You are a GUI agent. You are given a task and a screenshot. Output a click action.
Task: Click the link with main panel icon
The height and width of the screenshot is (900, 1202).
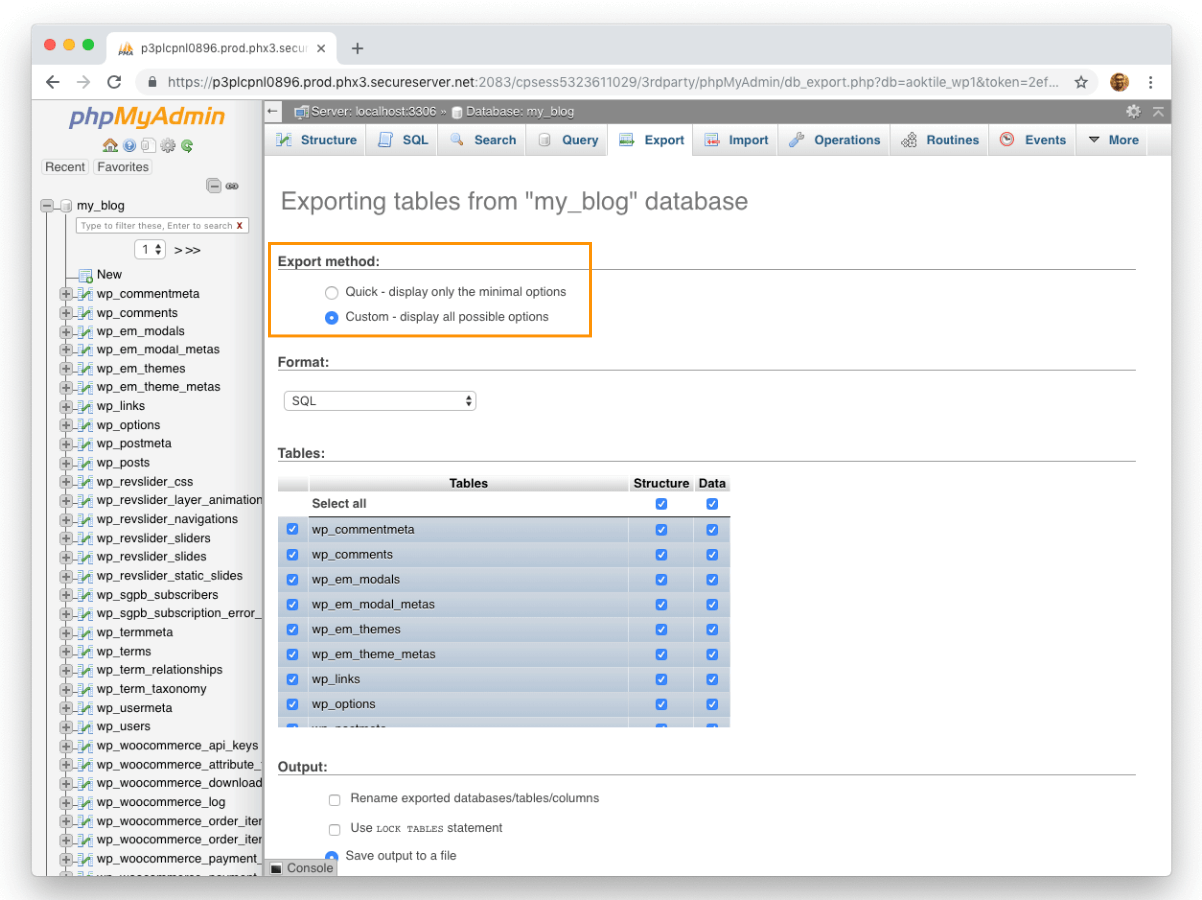[x=232, y=185]
